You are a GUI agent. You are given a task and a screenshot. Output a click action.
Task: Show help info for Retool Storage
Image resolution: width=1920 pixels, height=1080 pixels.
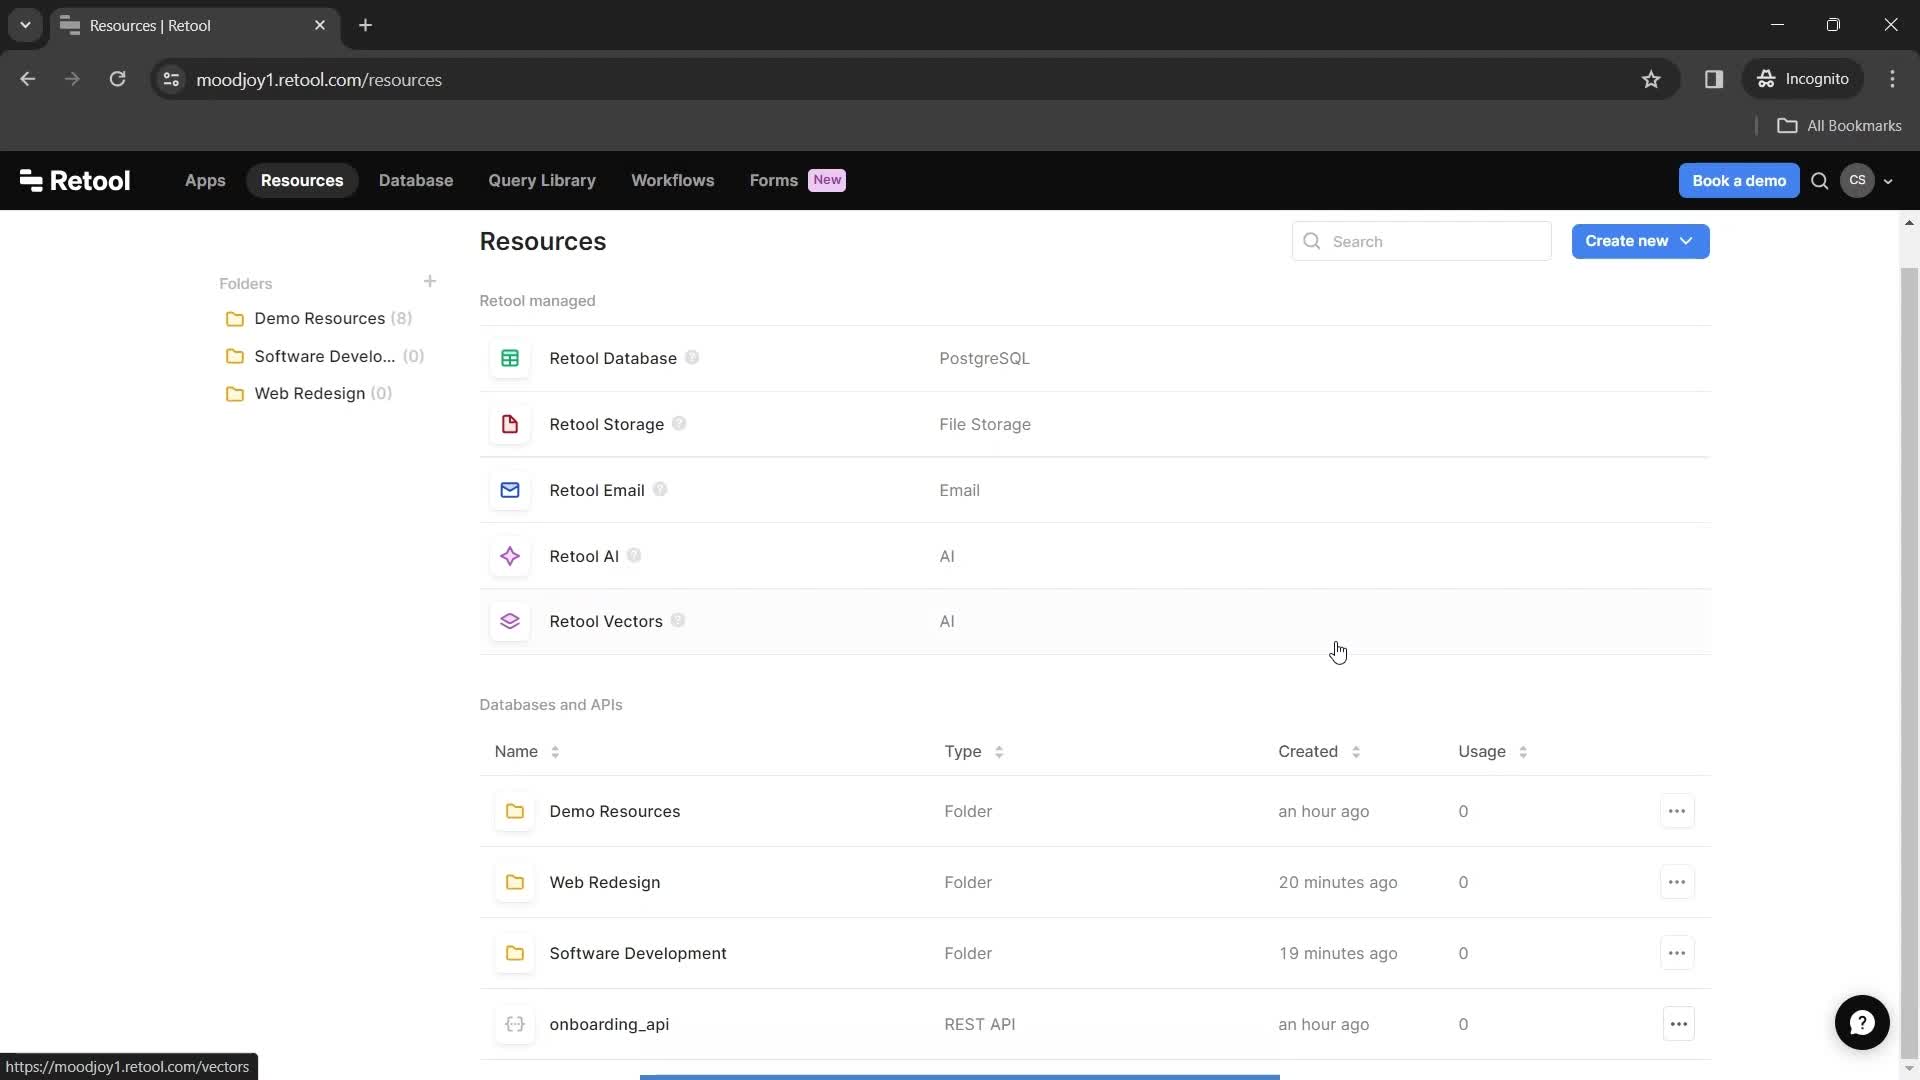coord(679,424)
